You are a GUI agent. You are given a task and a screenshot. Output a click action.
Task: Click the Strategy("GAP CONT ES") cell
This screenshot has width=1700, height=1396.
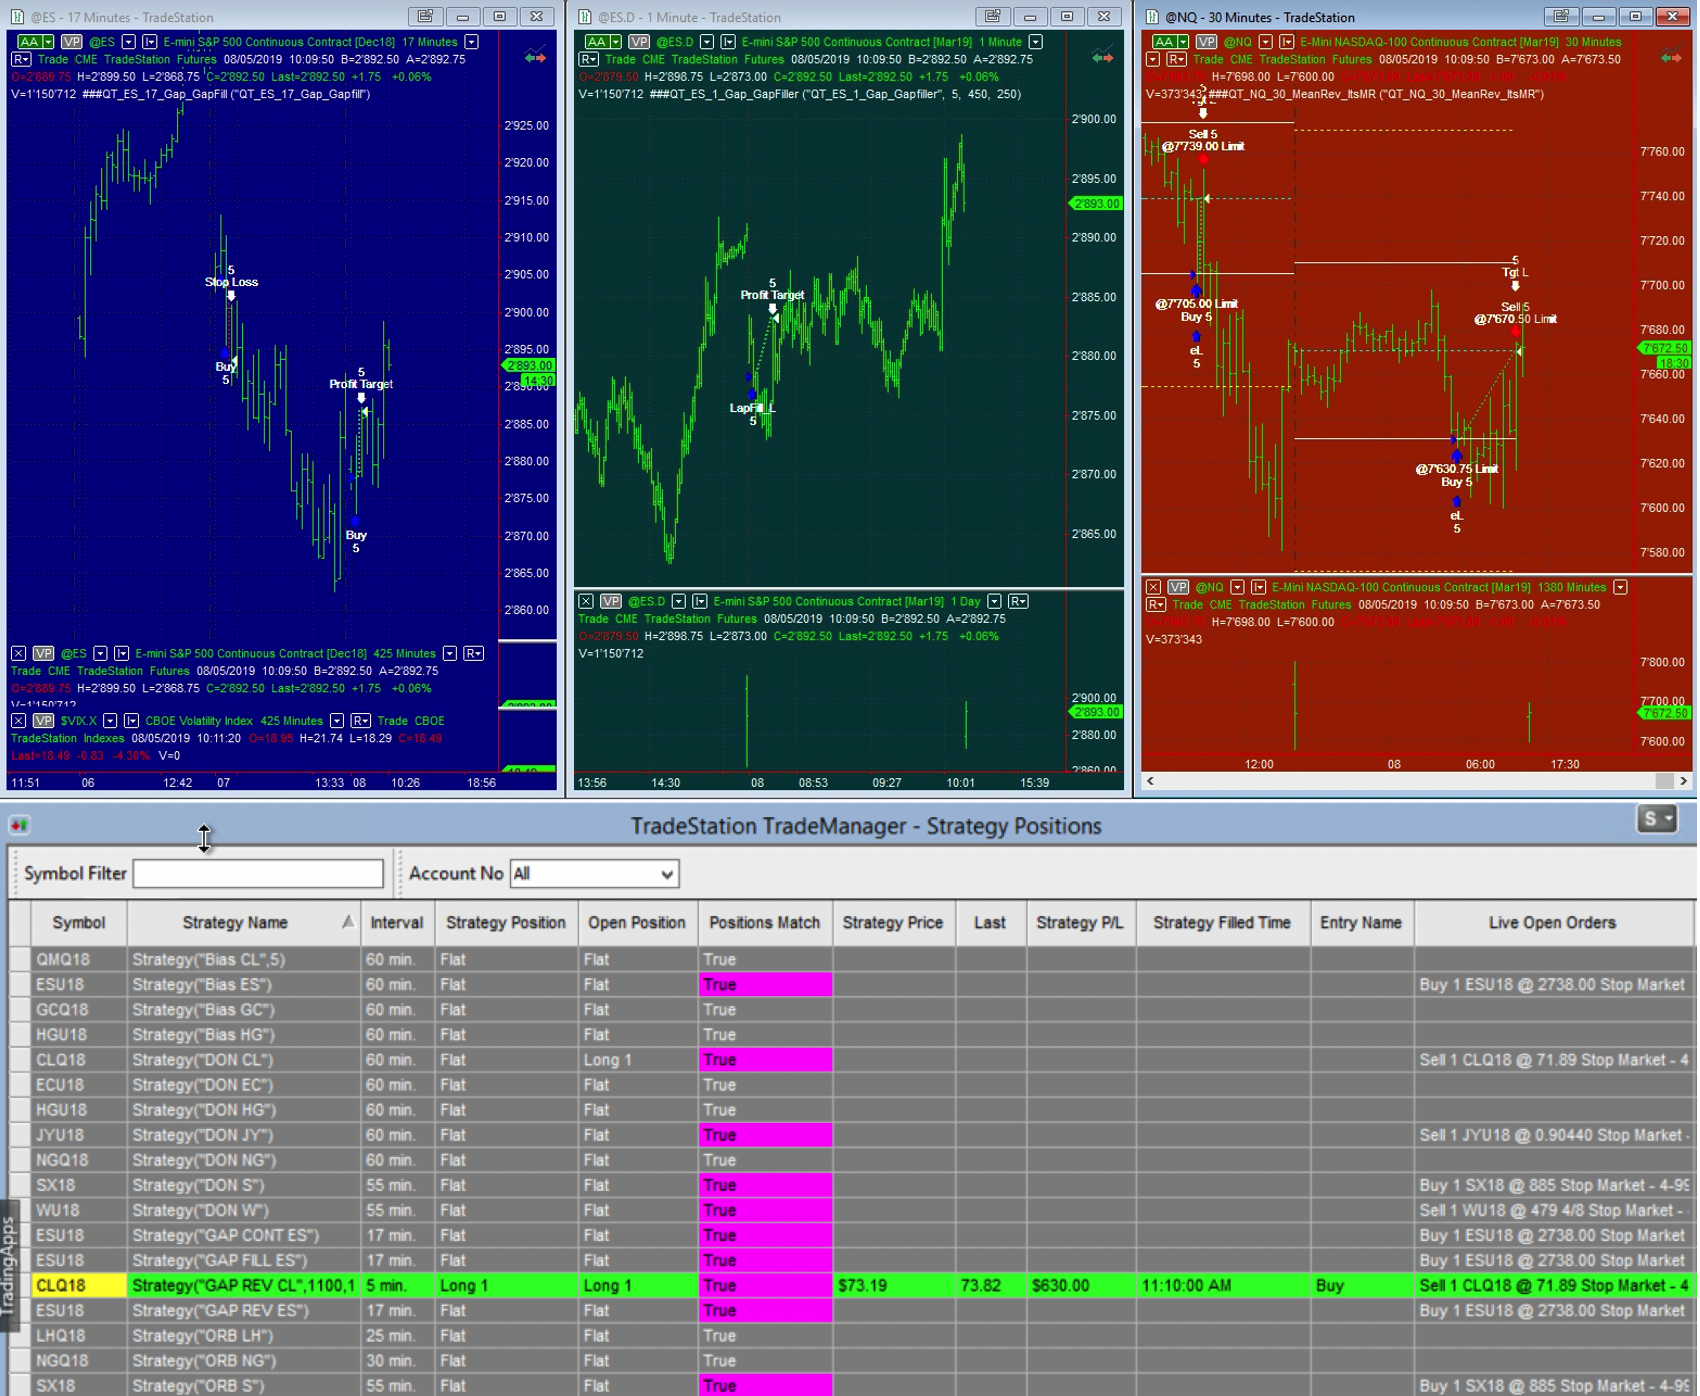tap(243, 1235)
